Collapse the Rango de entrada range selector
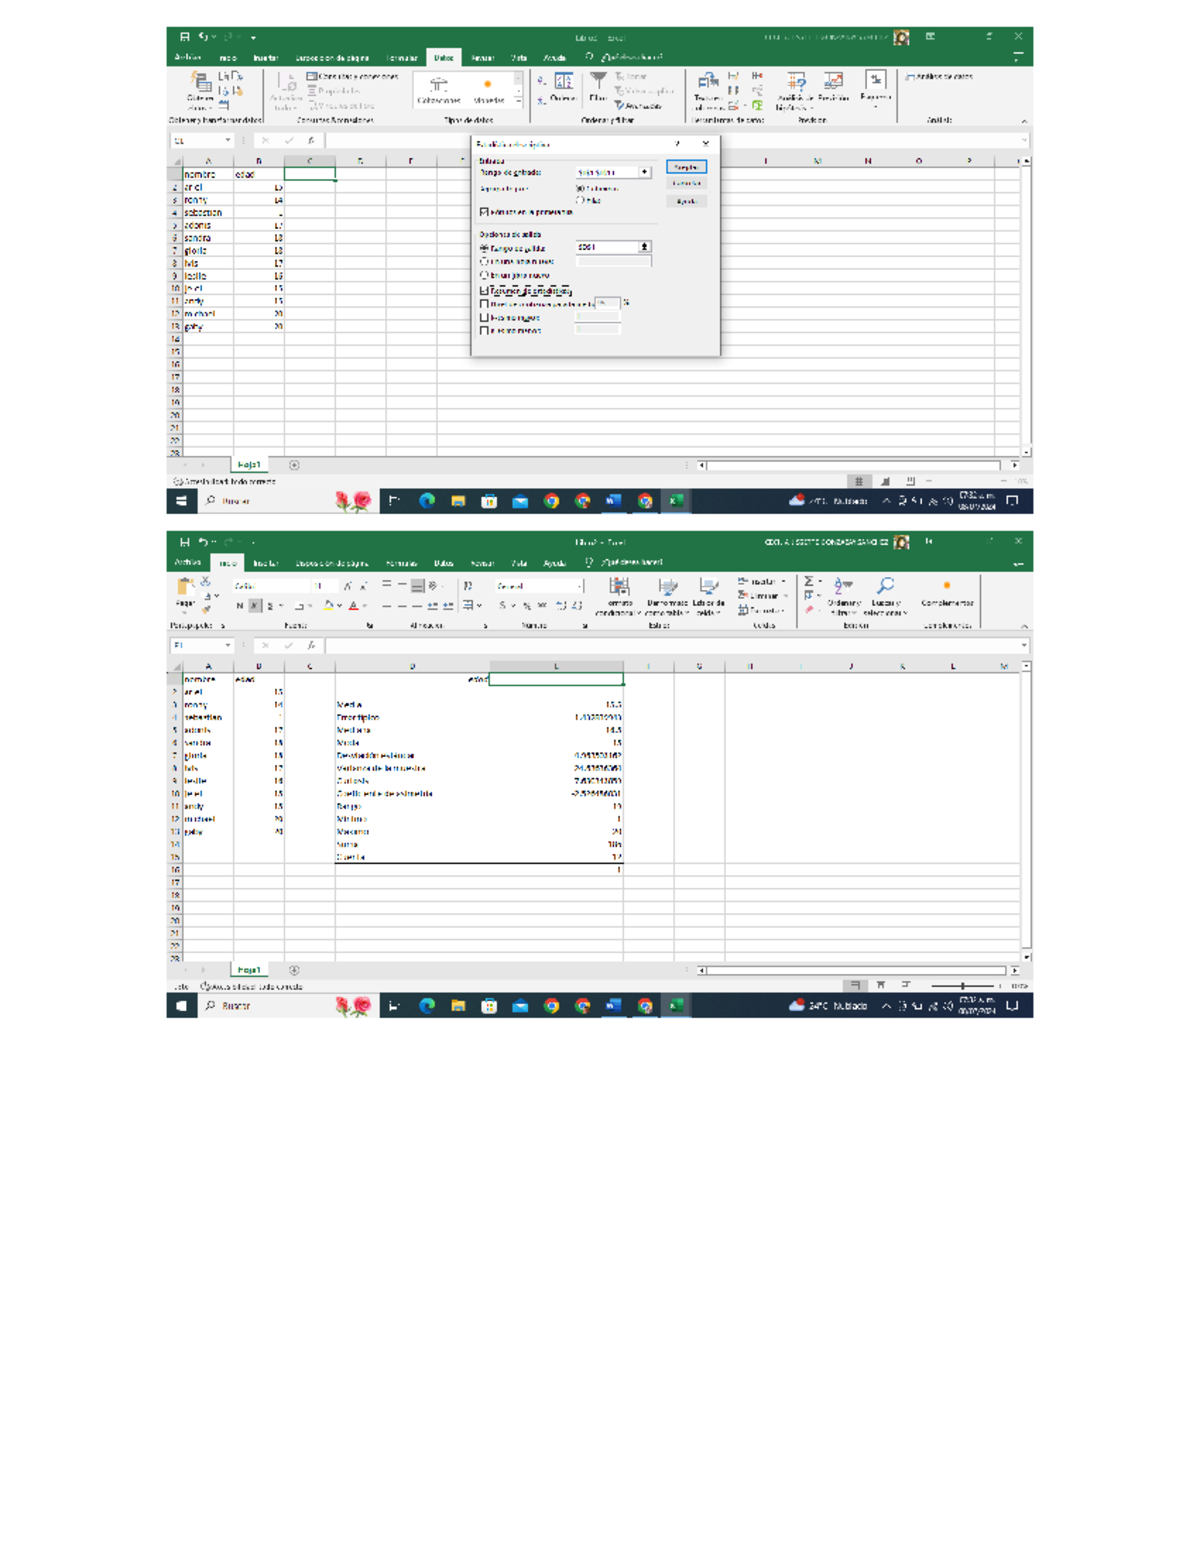 point(643,173)
